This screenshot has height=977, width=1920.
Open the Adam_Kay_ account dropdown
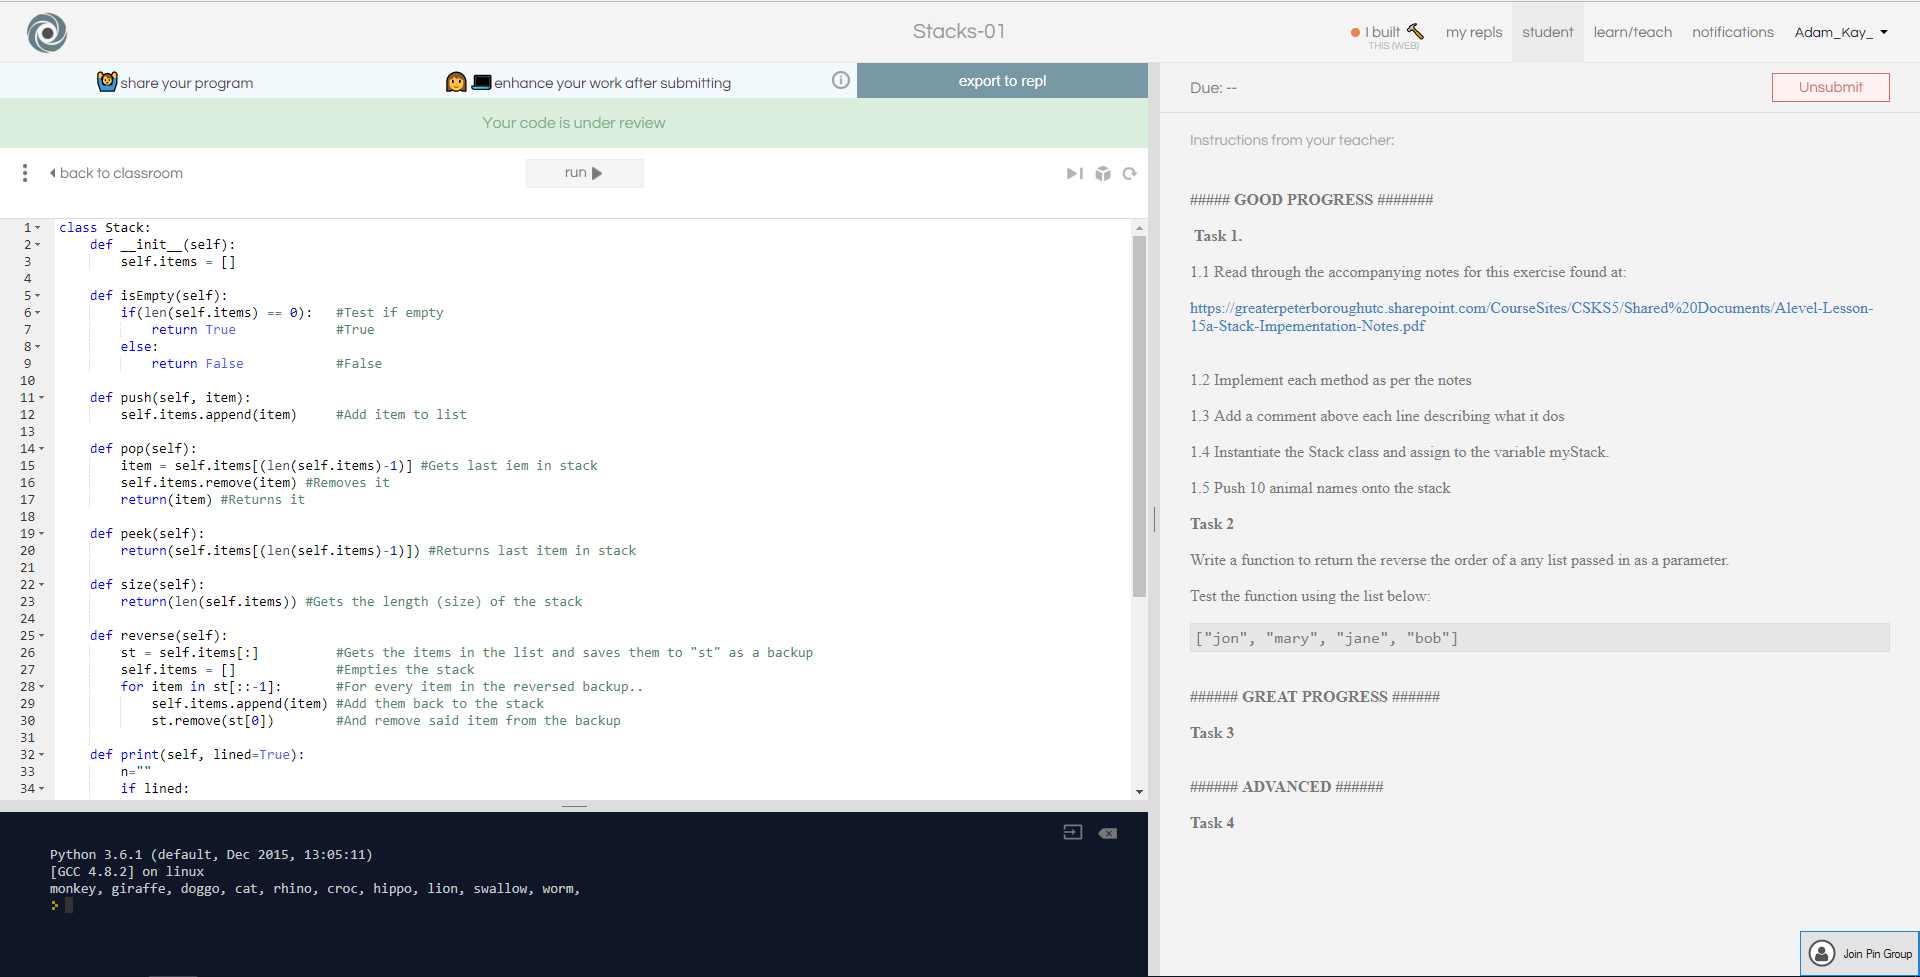(1841, 32)
